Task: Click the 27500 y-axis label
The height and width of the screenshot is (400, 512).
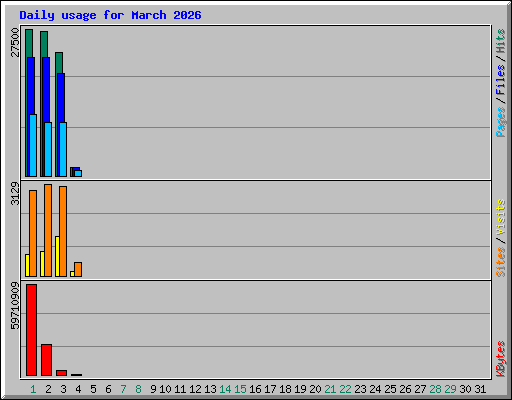Action: coord(15,42)
